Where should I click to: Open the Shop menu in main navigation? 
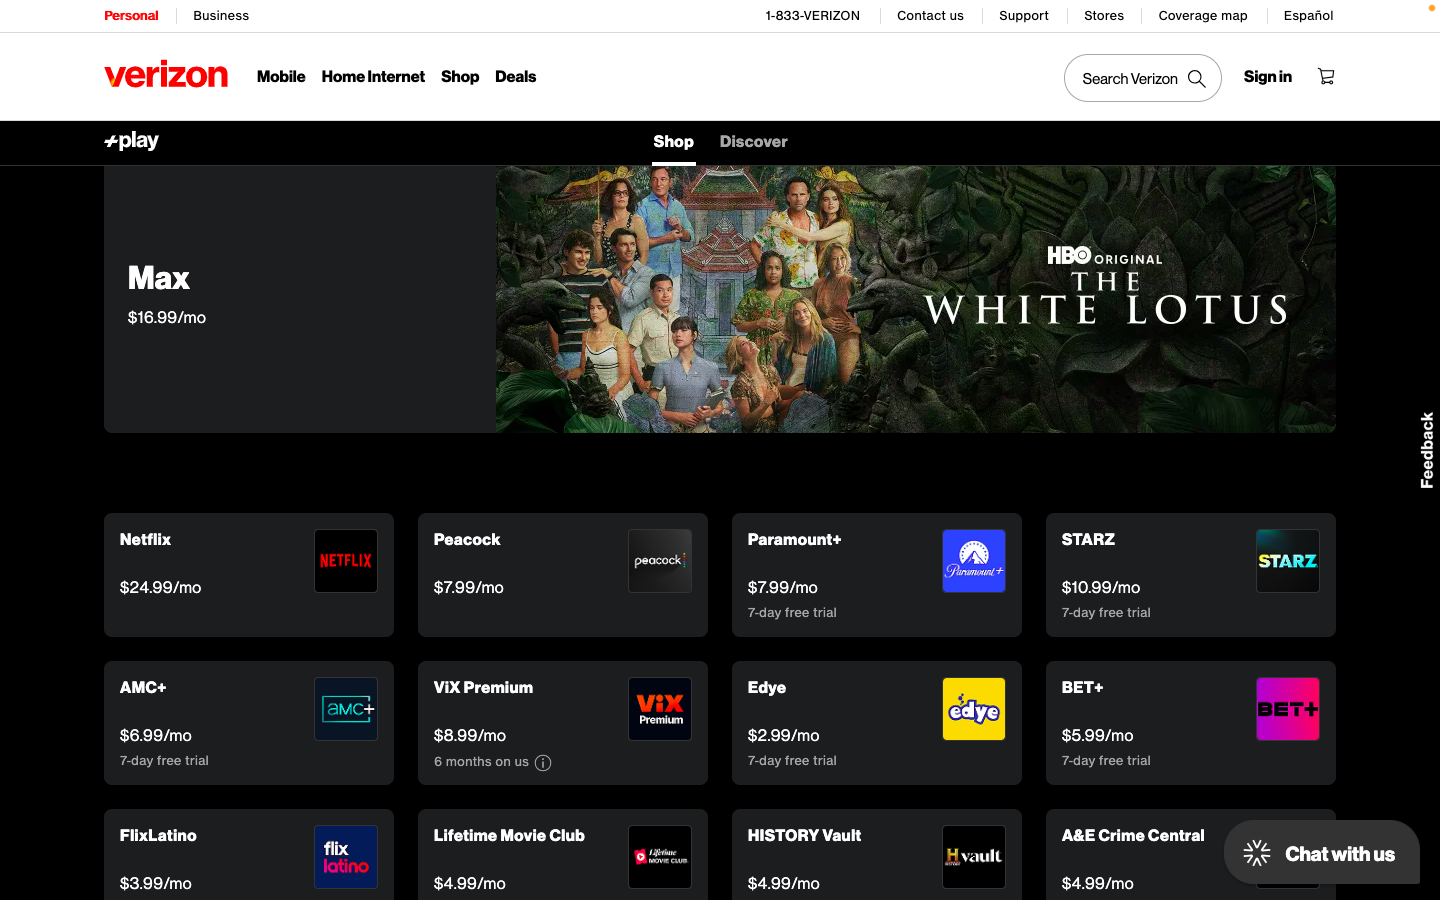click(460, 77)
